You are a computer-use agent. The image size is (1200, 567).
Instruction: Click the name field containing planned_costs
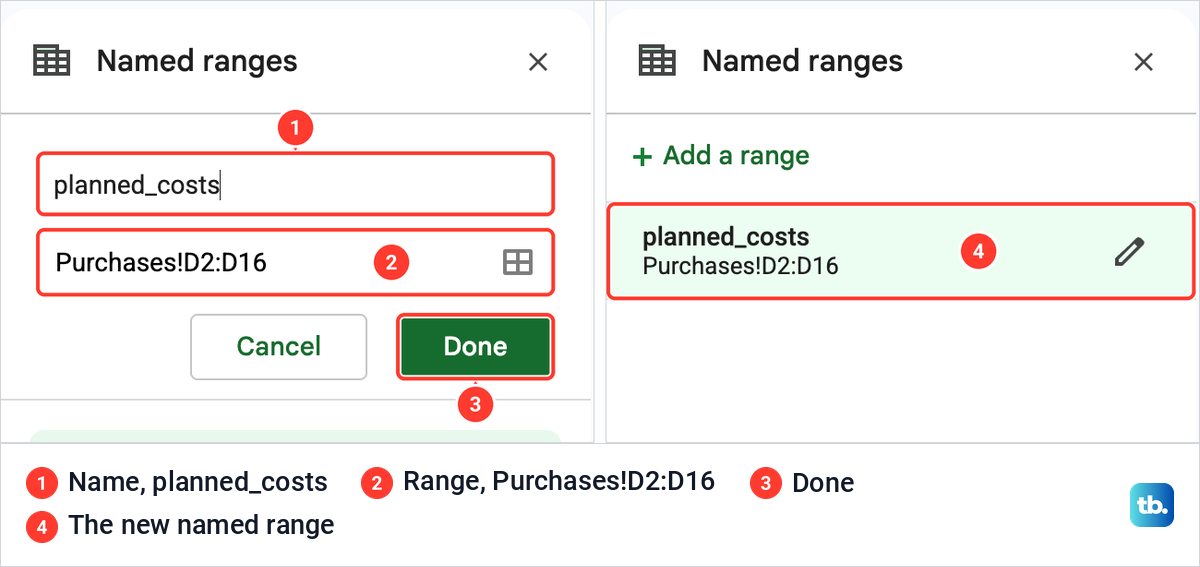tap(295, 184)
